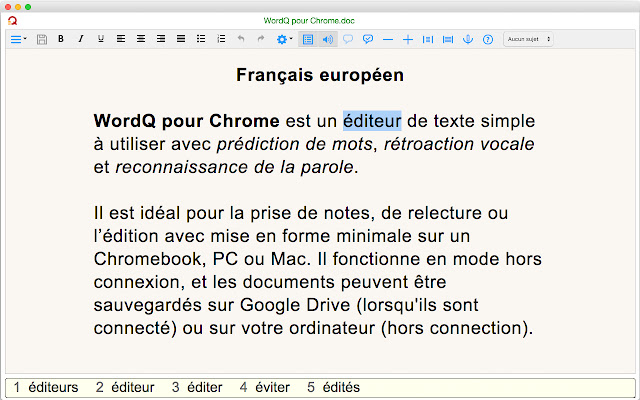Justify the text alignment

click(x=181, y=39)
